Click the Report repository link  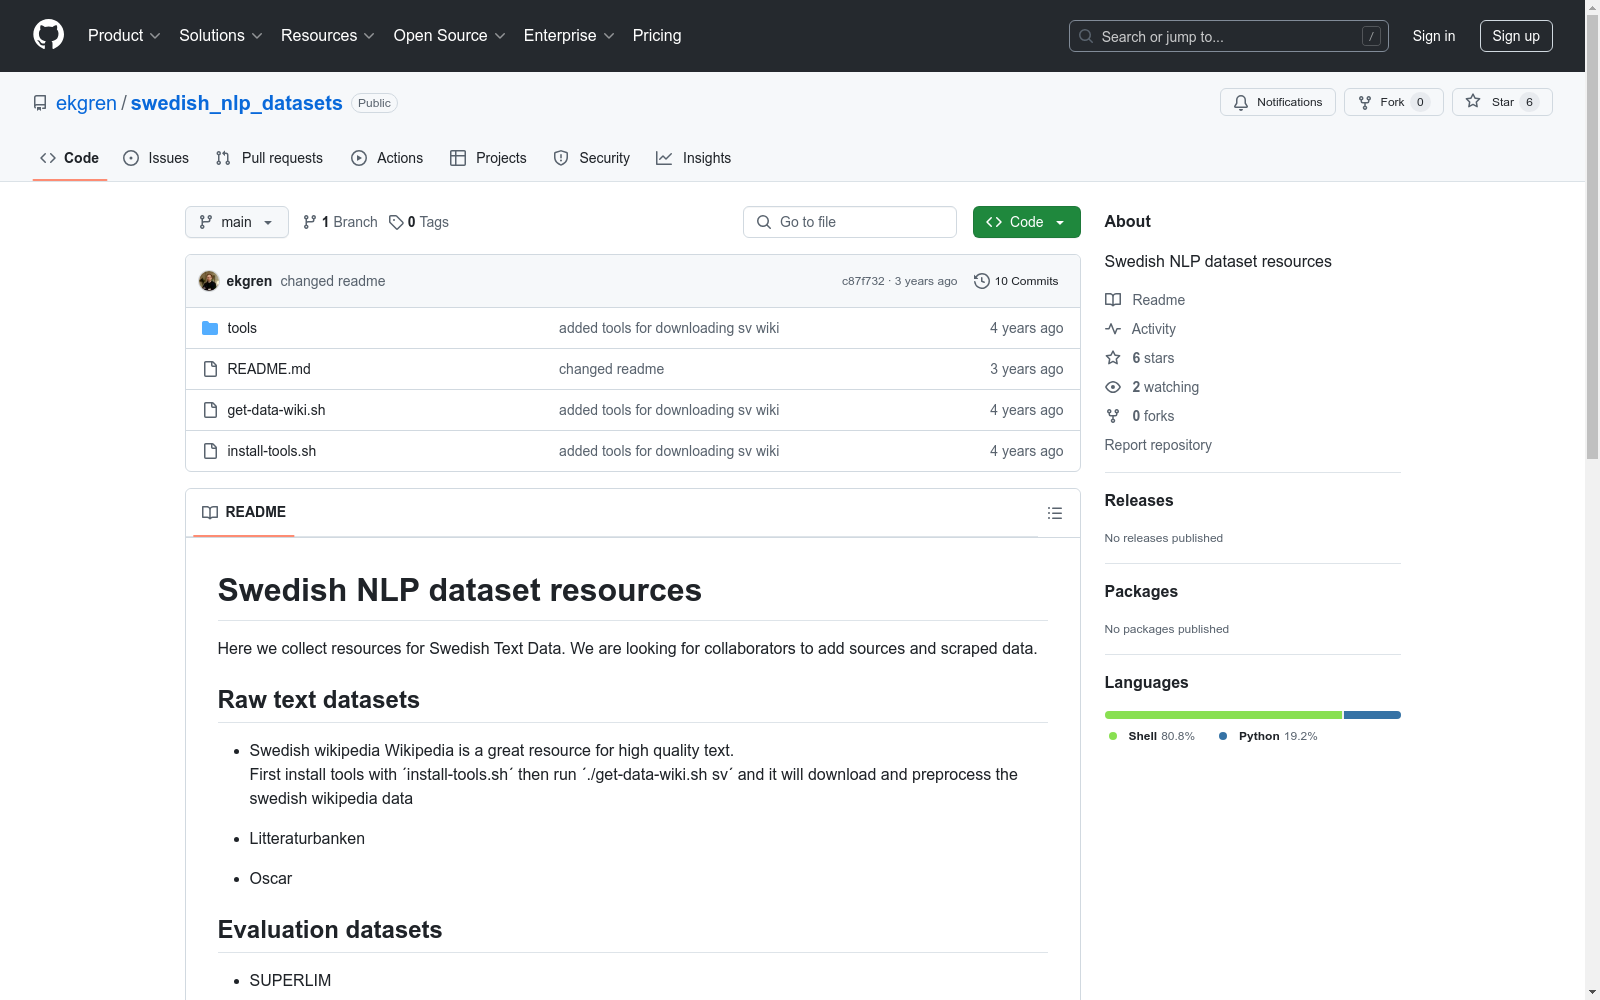coord(1158,445)
